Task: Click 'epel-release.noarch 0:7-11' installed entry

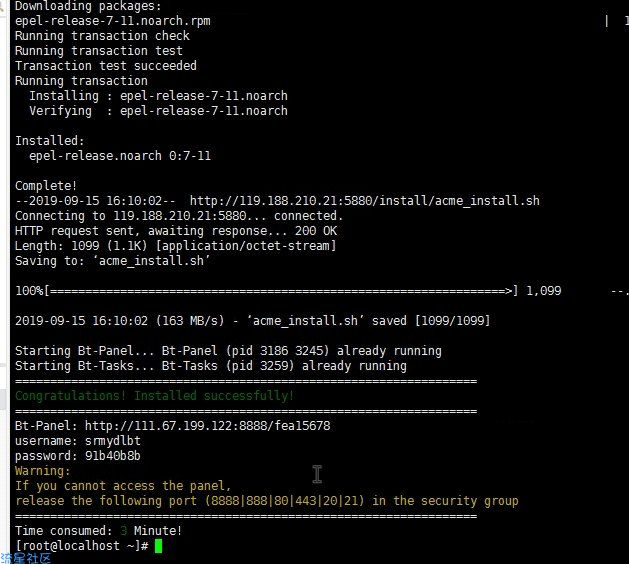Action: click(x=120, y=156)
